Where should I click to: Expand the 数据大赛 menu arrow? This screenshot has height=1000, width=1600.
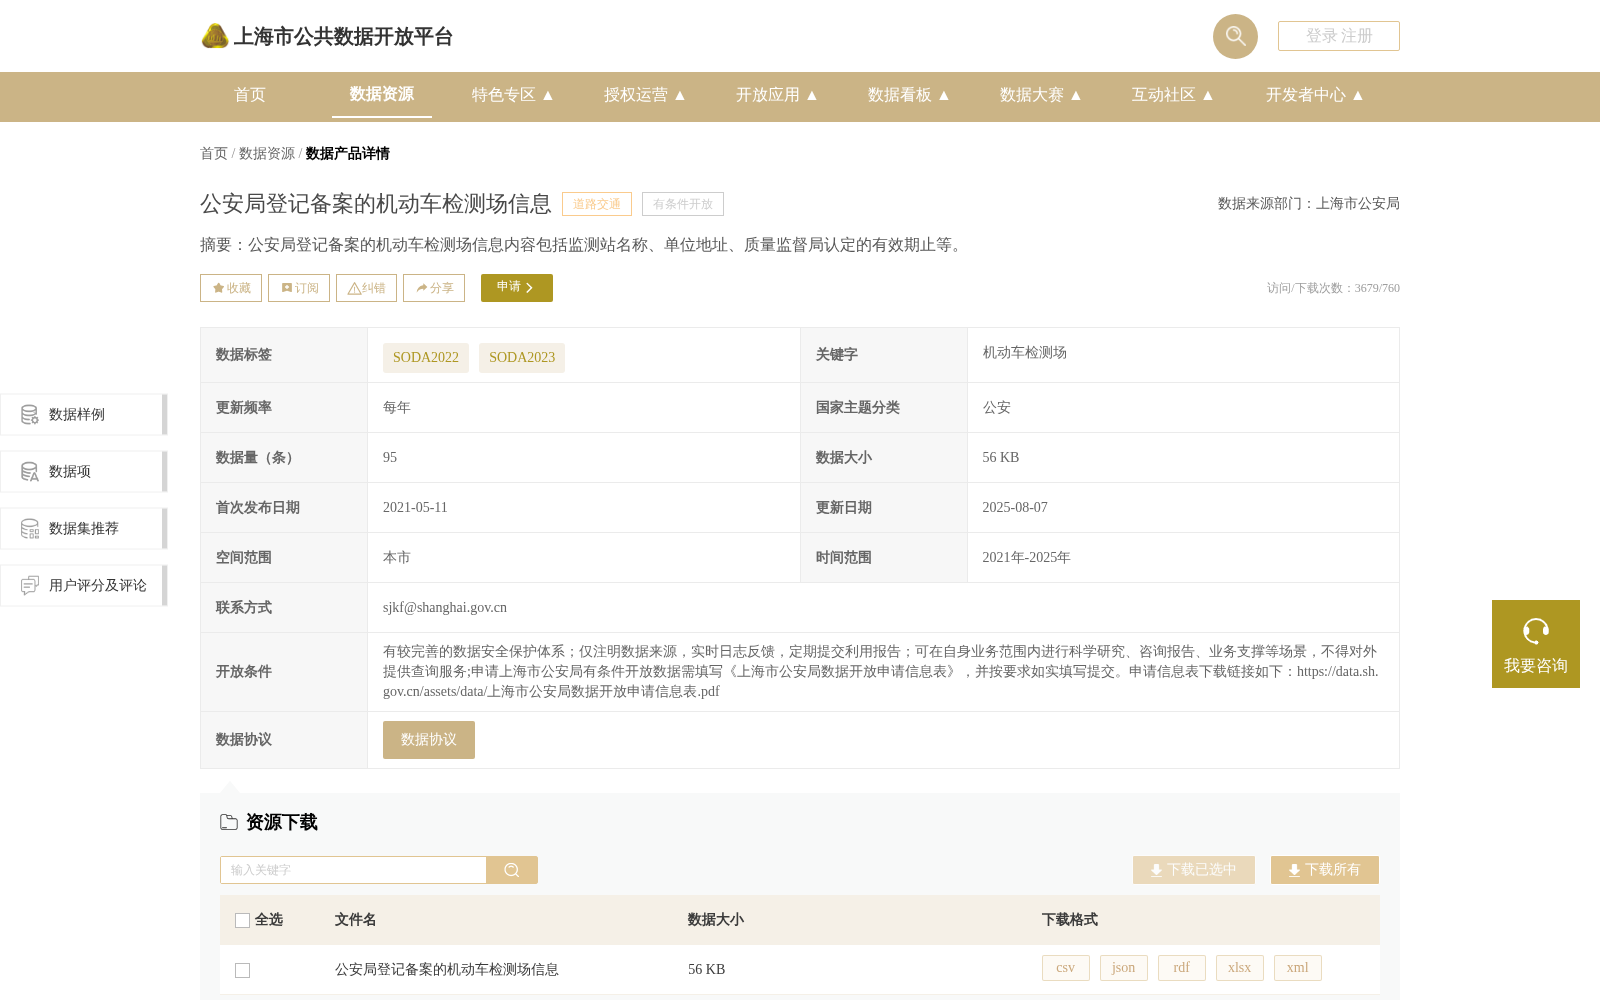point(1076,95)
